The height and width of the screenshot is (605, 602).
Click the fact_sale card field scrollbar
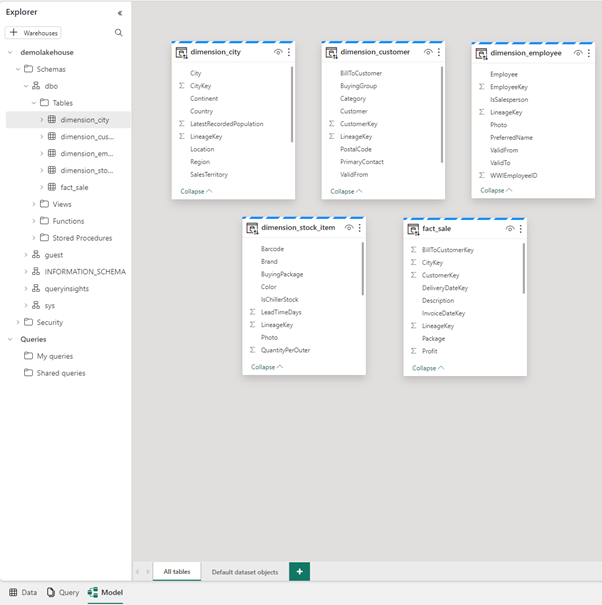point(524,269)
